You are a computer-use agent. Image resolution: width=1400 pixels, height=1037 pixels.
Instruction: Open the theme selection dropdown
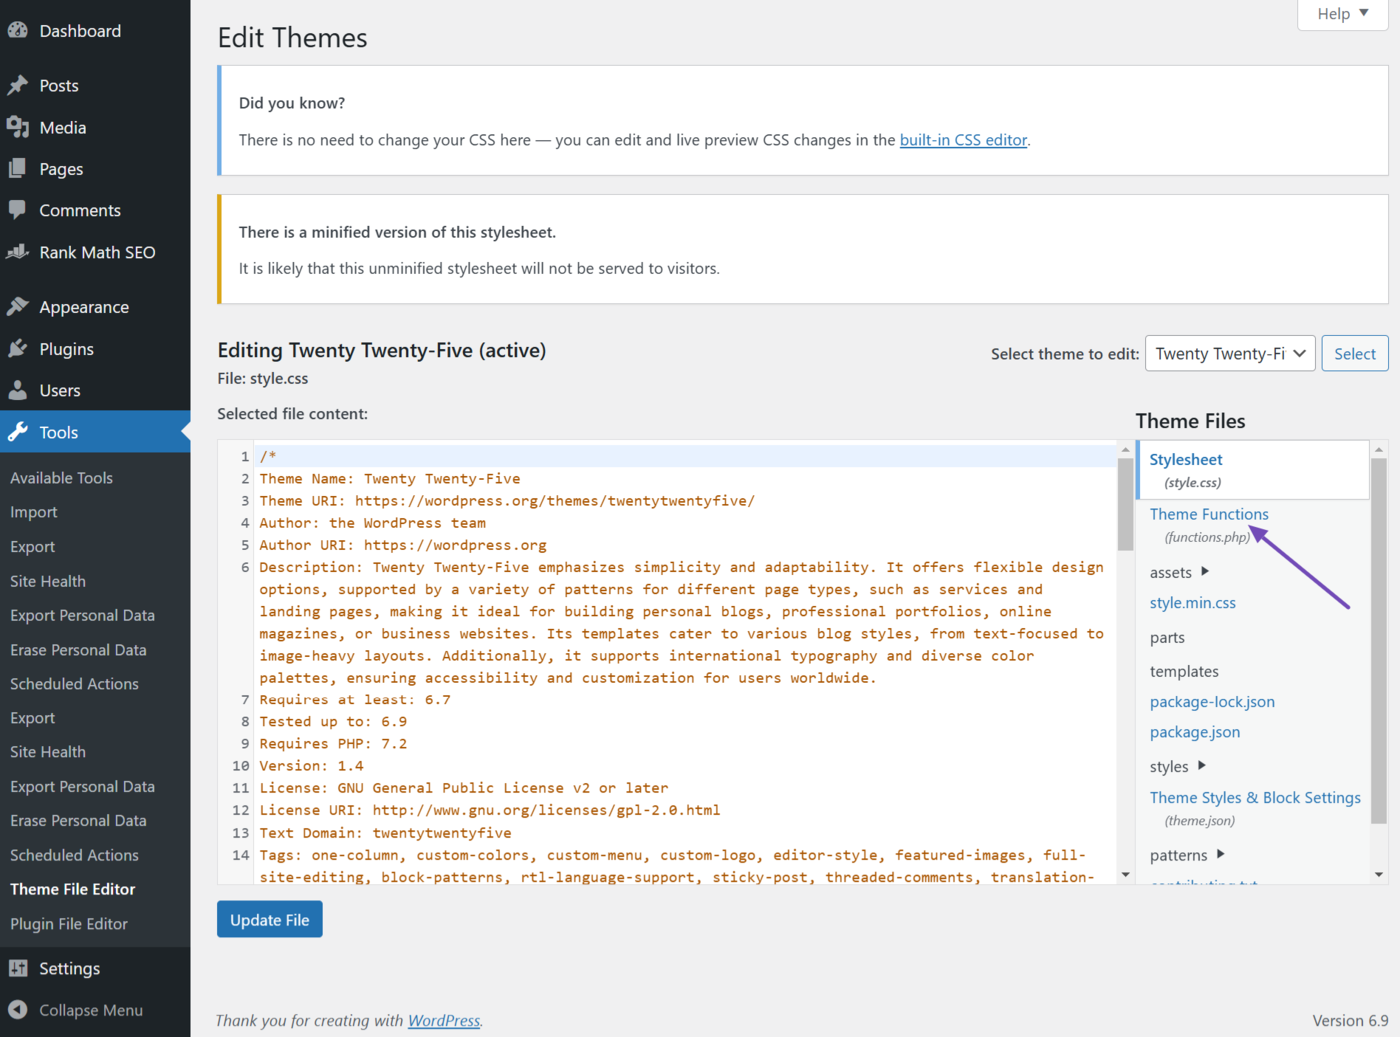[x=1230, y=353]
